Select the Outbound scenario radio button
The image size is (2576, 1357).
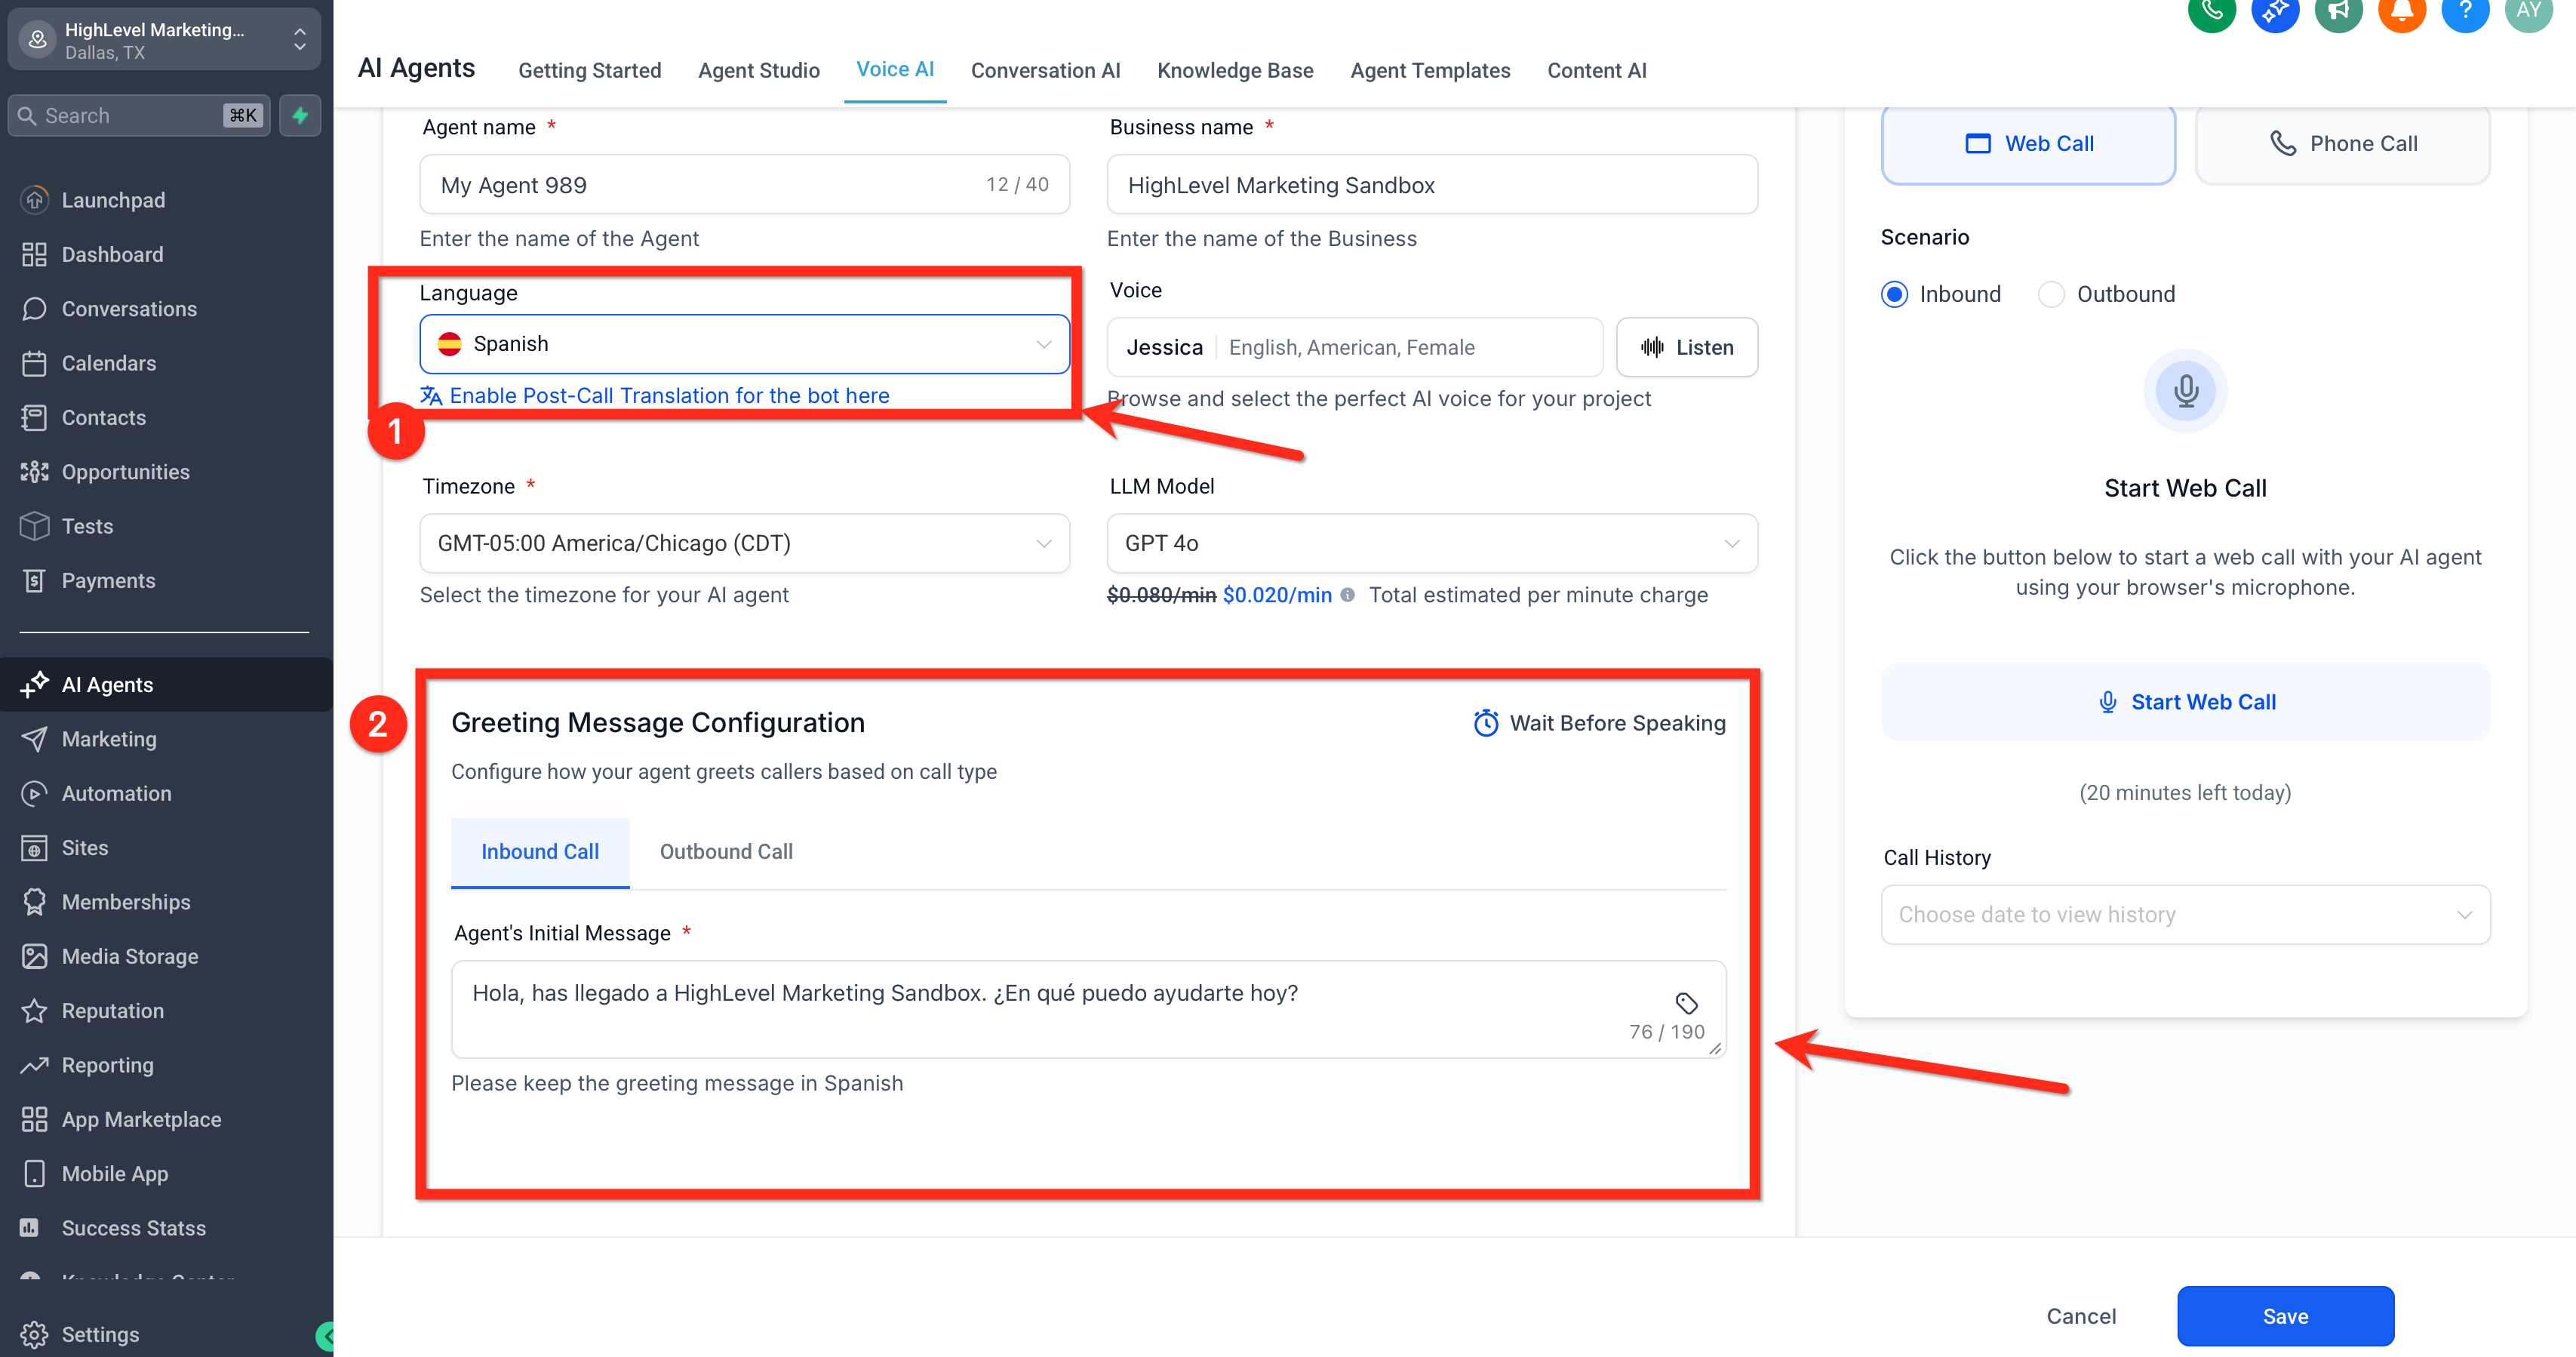point(2051,294)
